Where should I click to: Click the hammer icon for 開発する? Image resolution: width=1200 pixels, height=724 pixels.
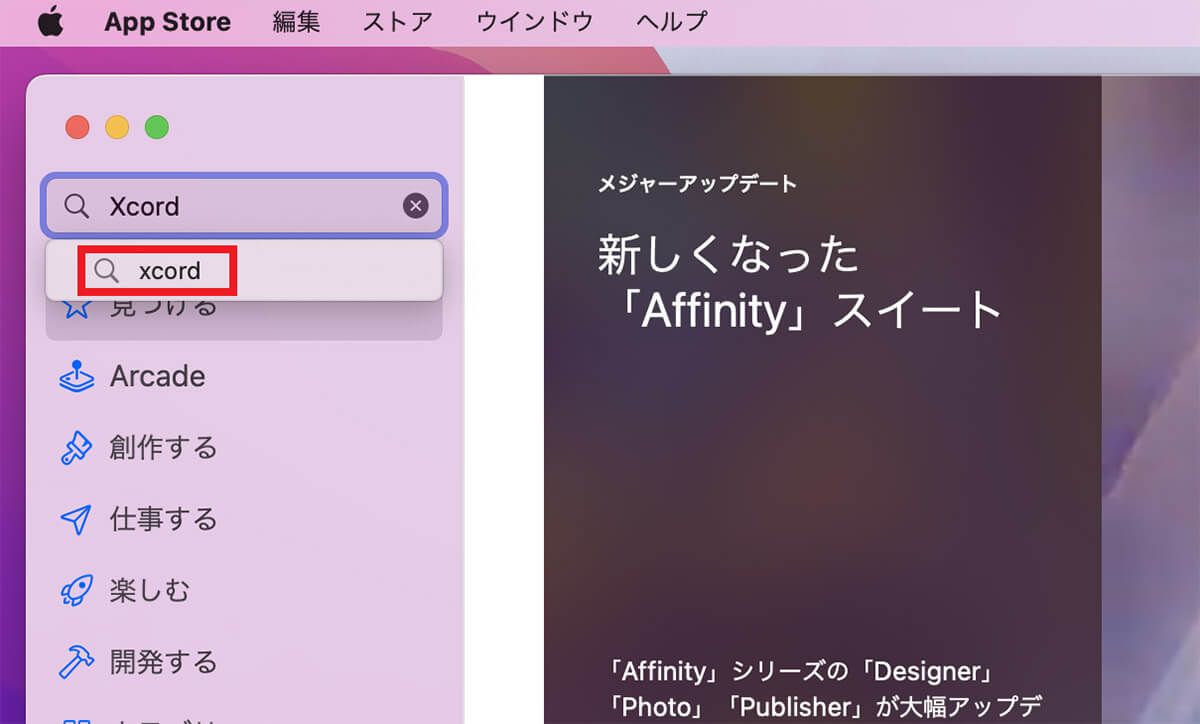pyautogui.click(x=77, y=662)
